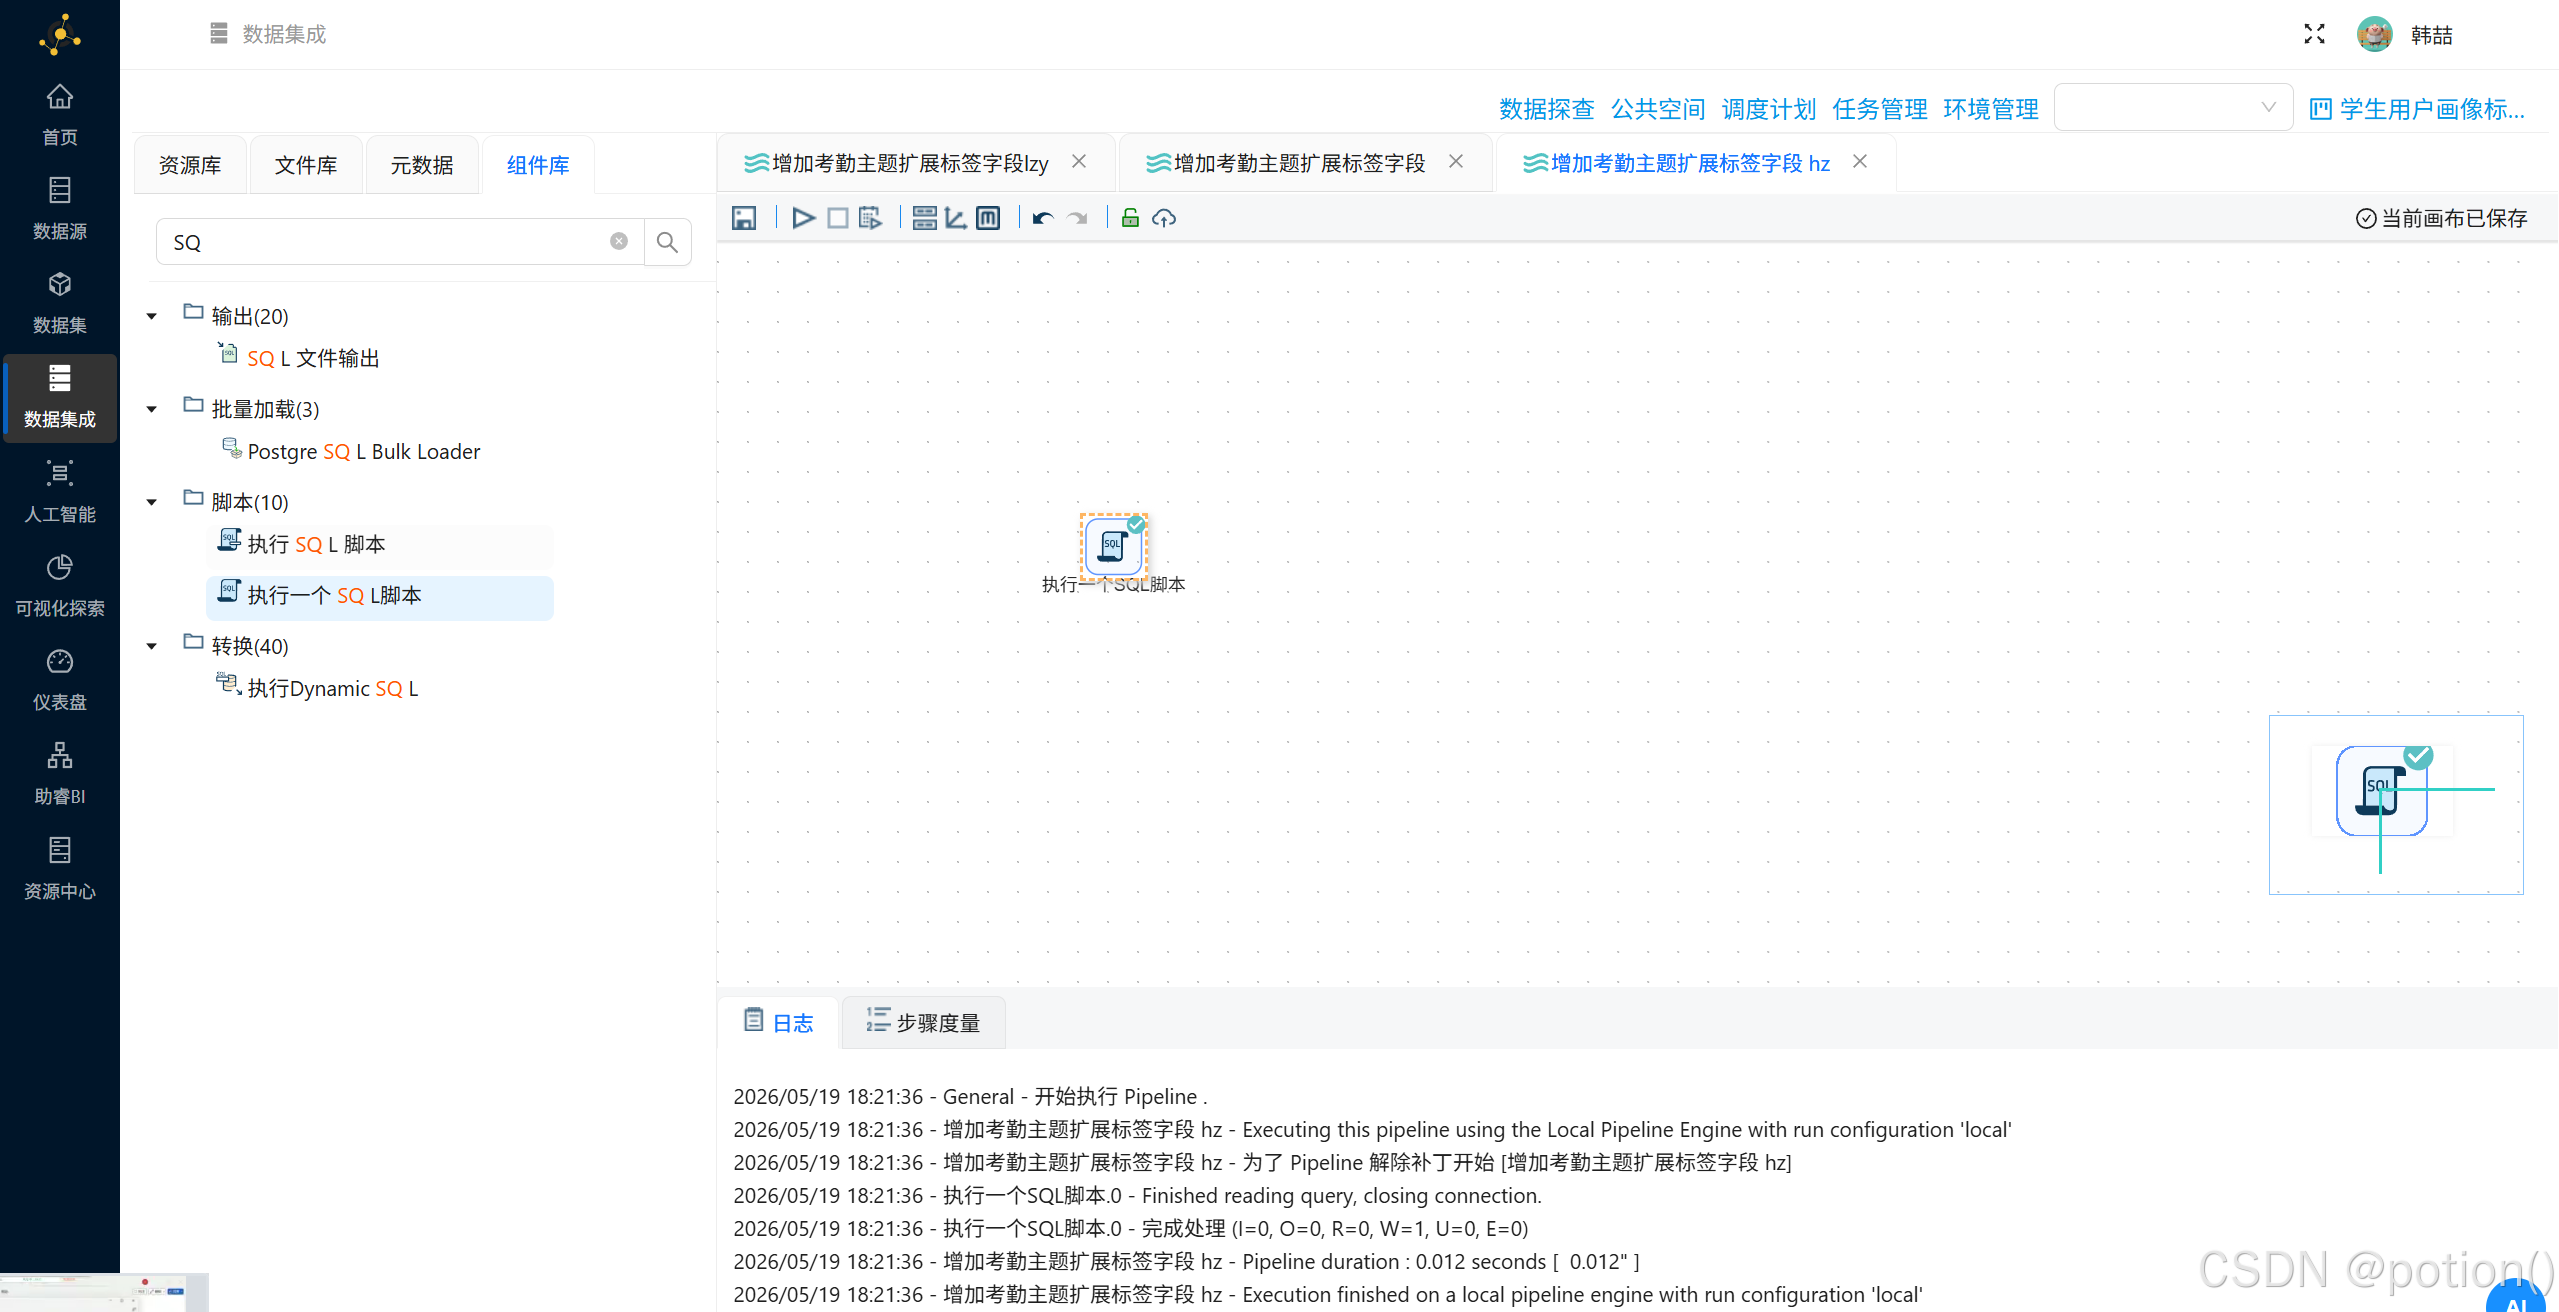The image size is (2559, 1312).
Task: Switch to 步骤度量 tab
Action: pos(923,1022)
